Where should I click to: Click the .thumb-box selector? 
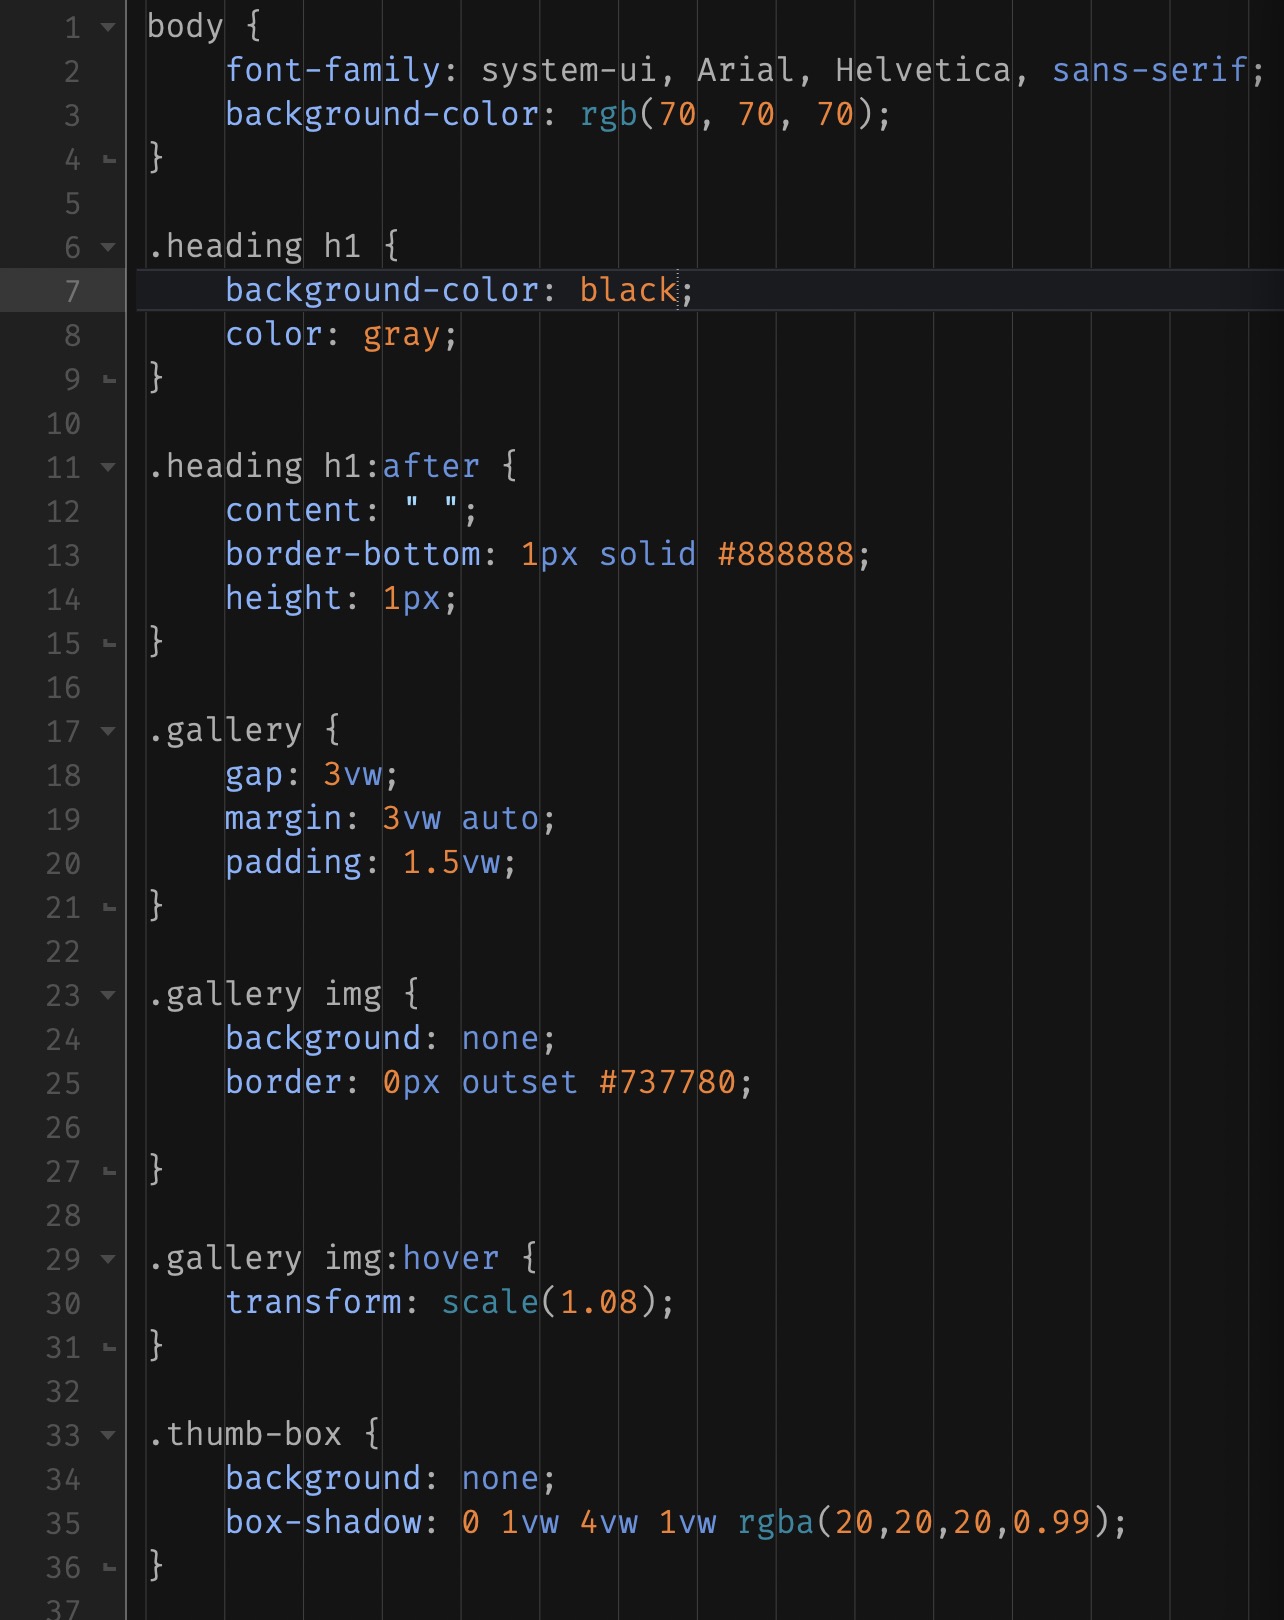coord(245,1434)
